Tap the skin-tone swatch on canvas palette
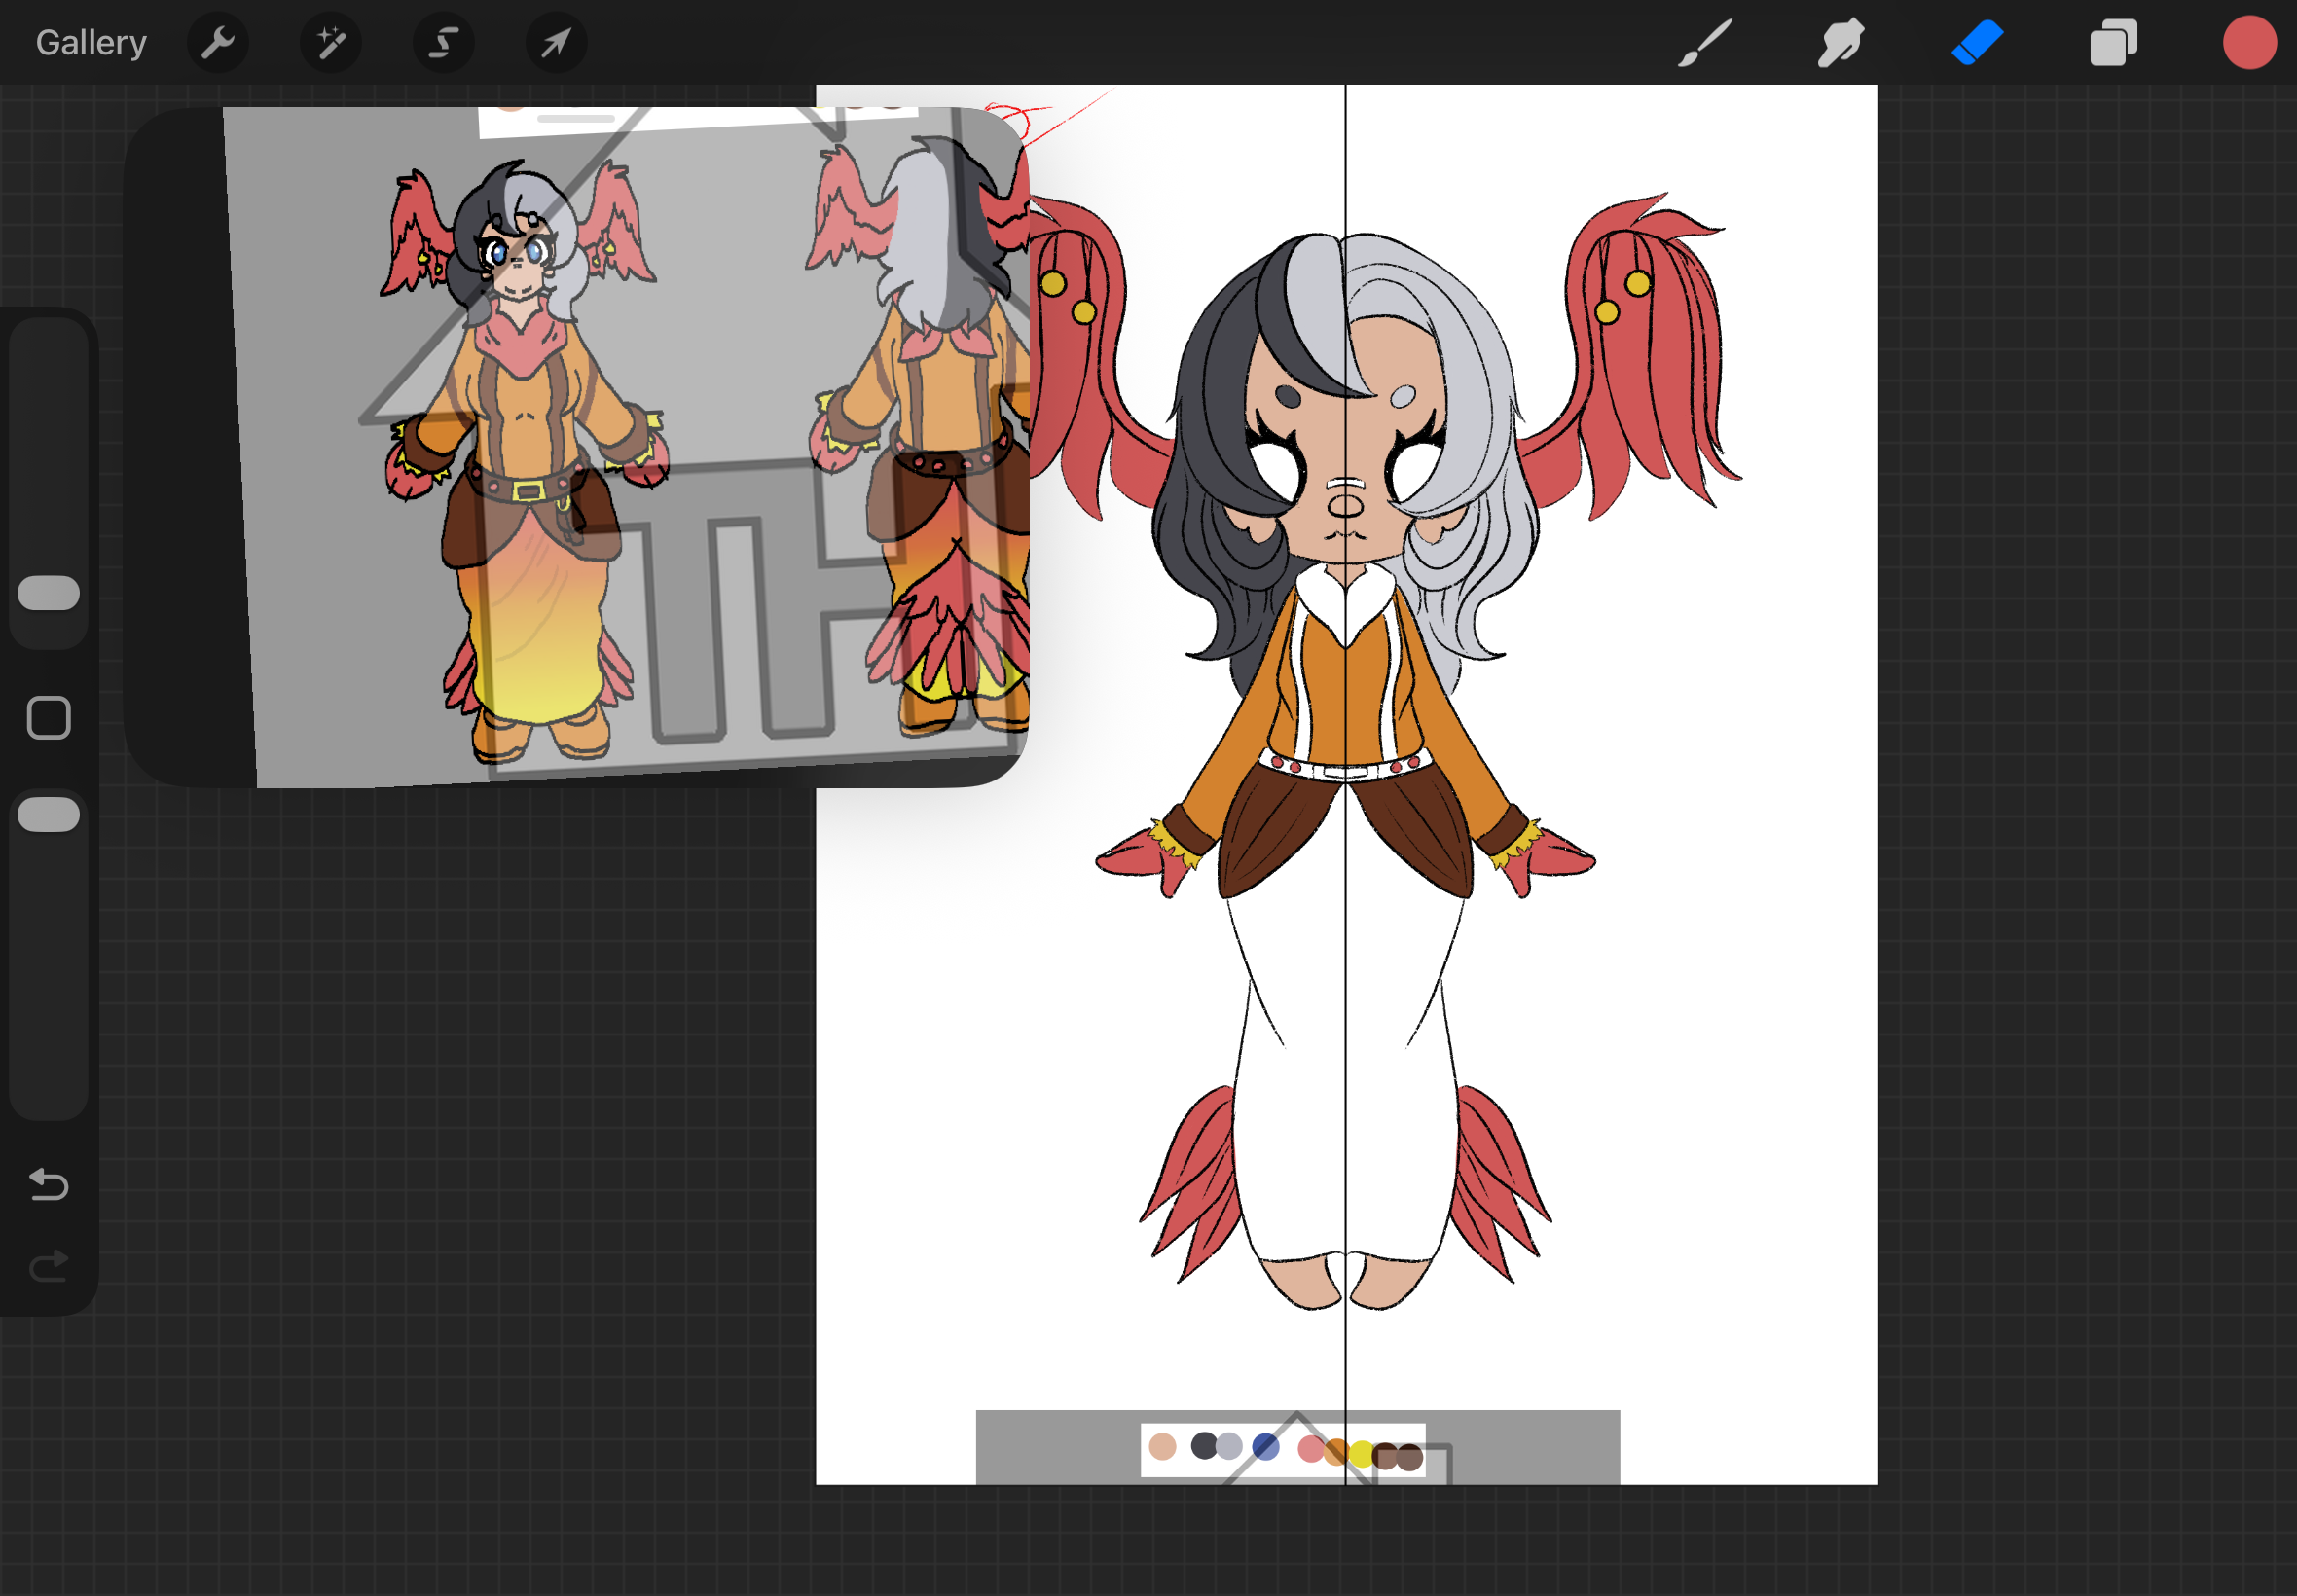 pos(1162,1447)
